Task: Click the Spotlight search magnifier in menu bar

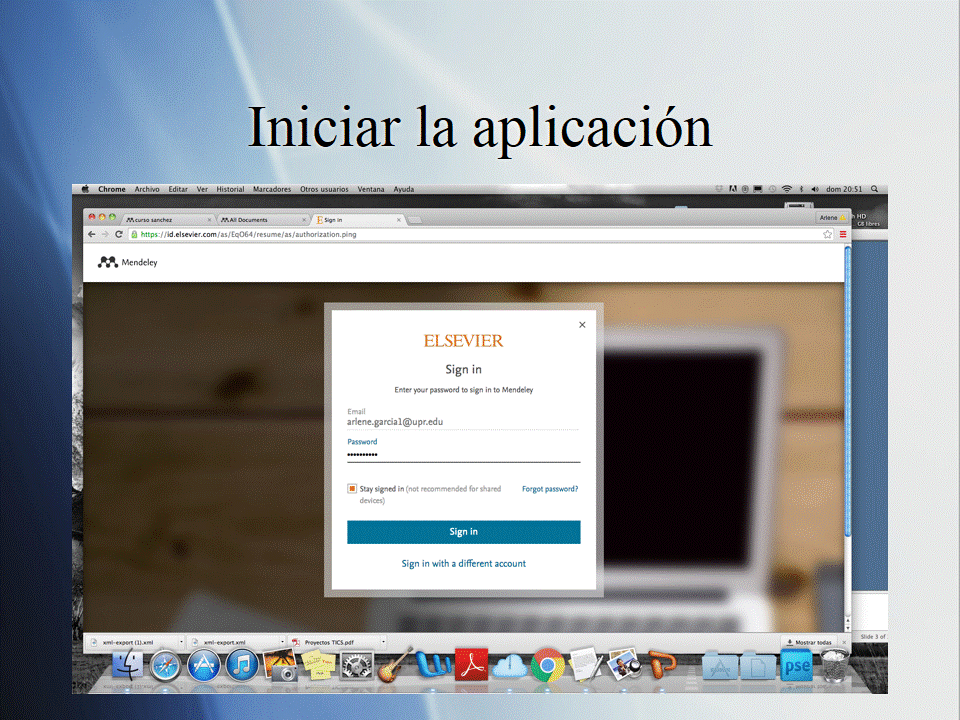Action: point(875,189)
